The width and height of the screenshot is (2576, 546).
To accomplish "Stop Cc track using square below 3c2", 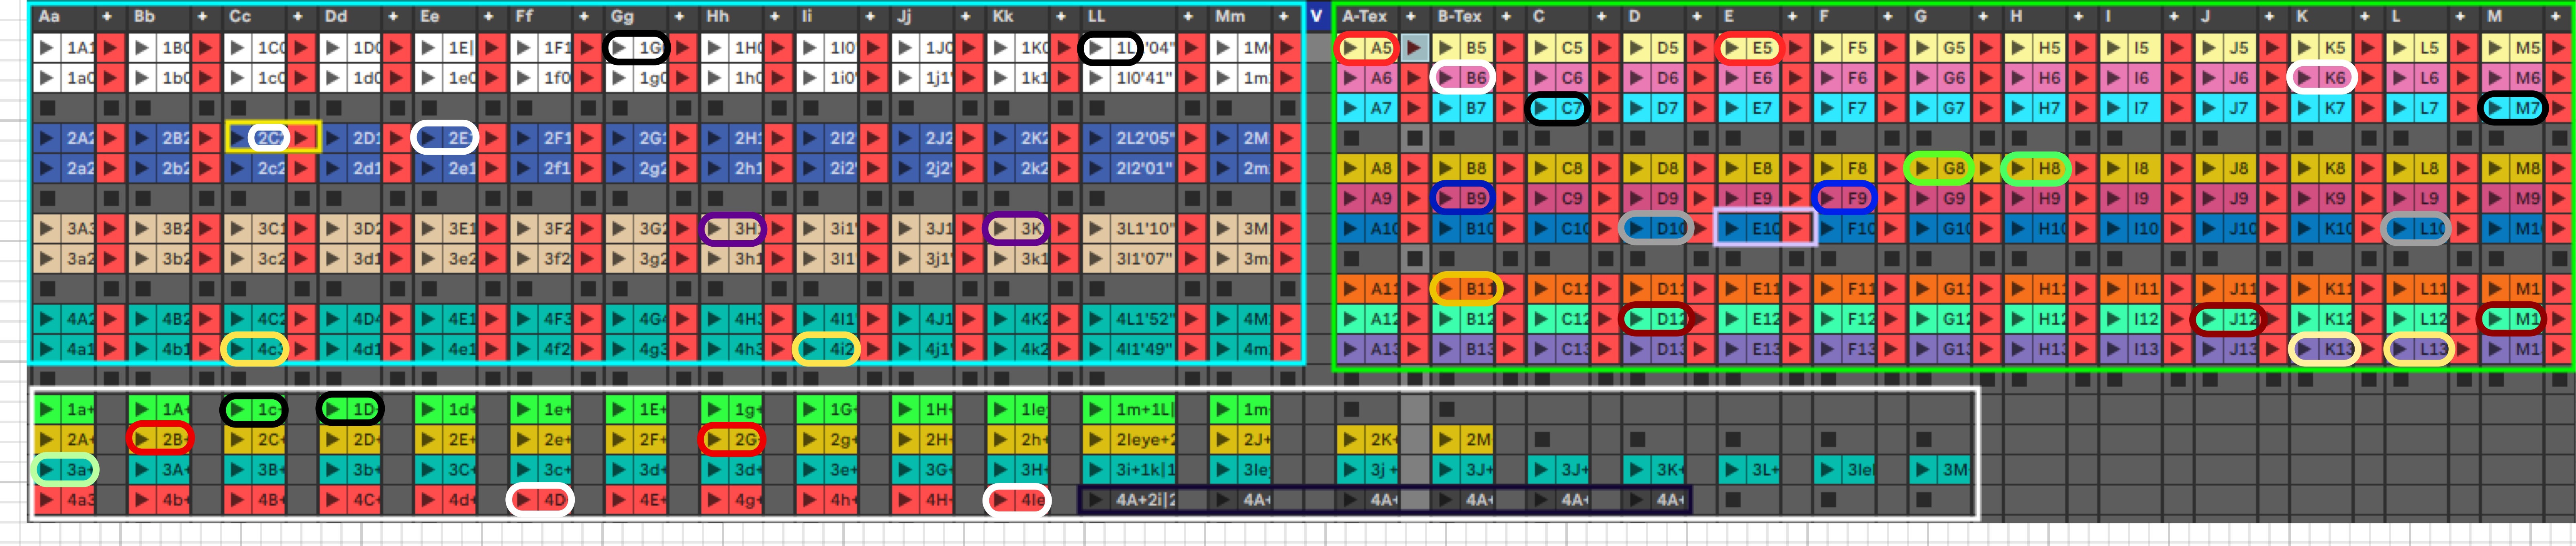I will coord(238,289).
